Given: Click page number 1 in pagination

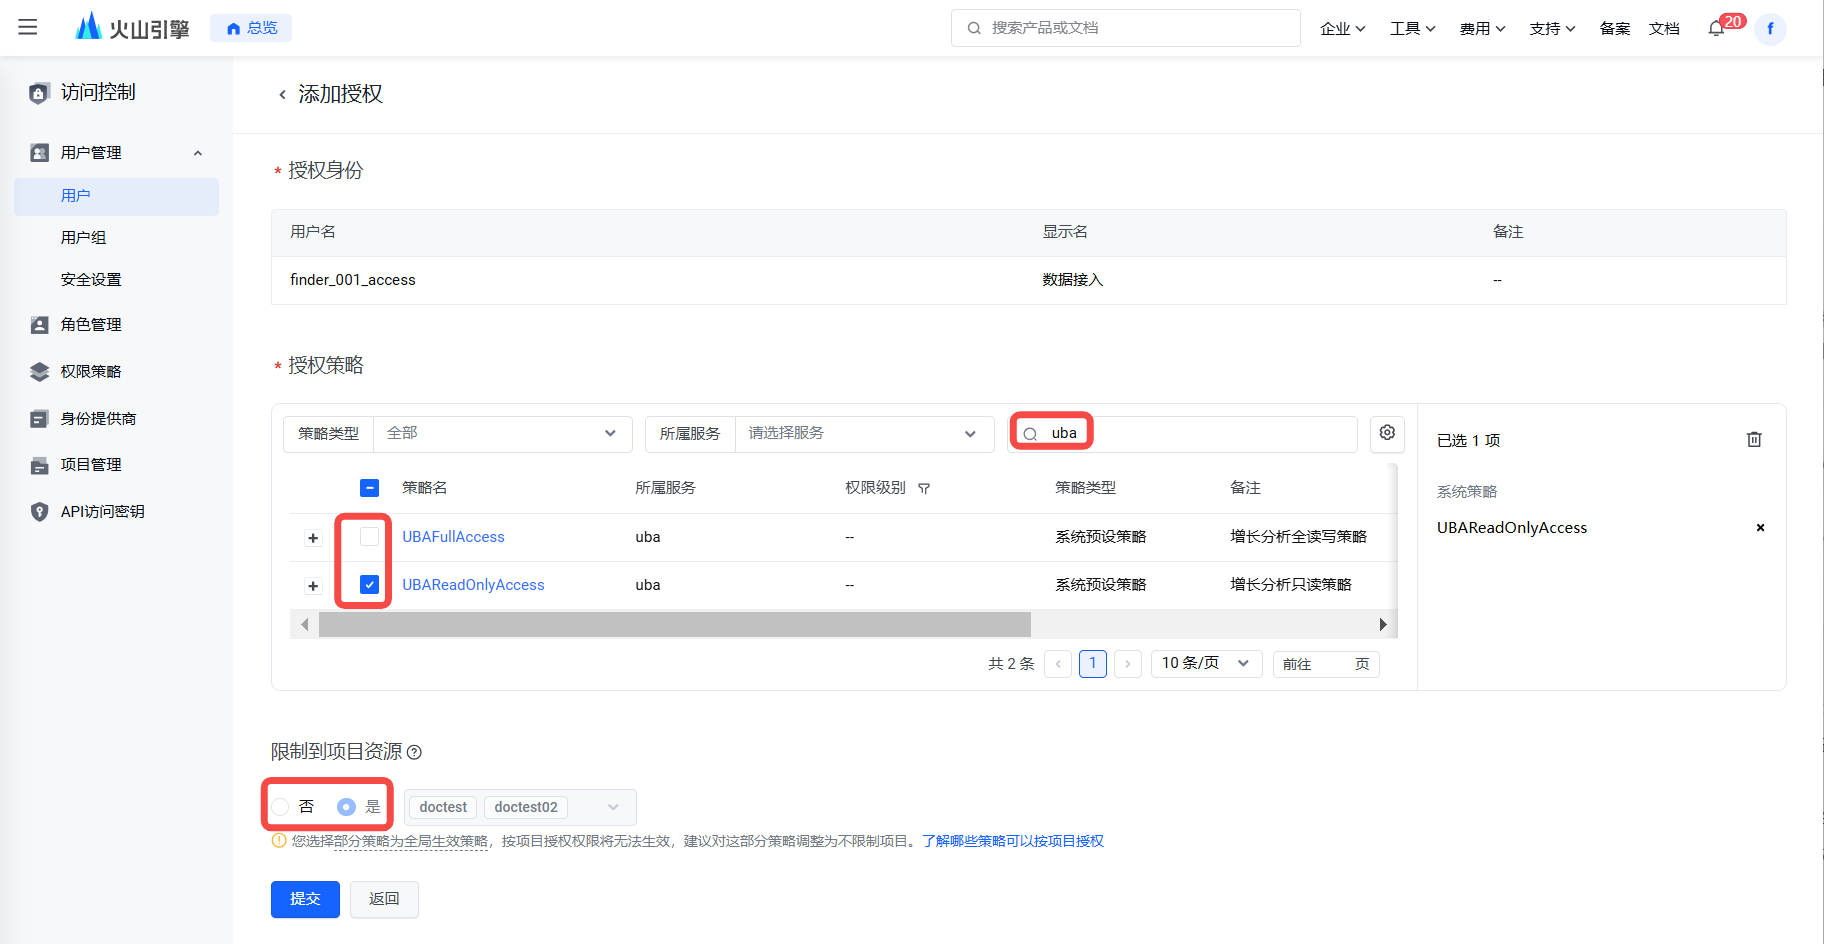Looking at the screenshot, I should (x=1093, y=664).
